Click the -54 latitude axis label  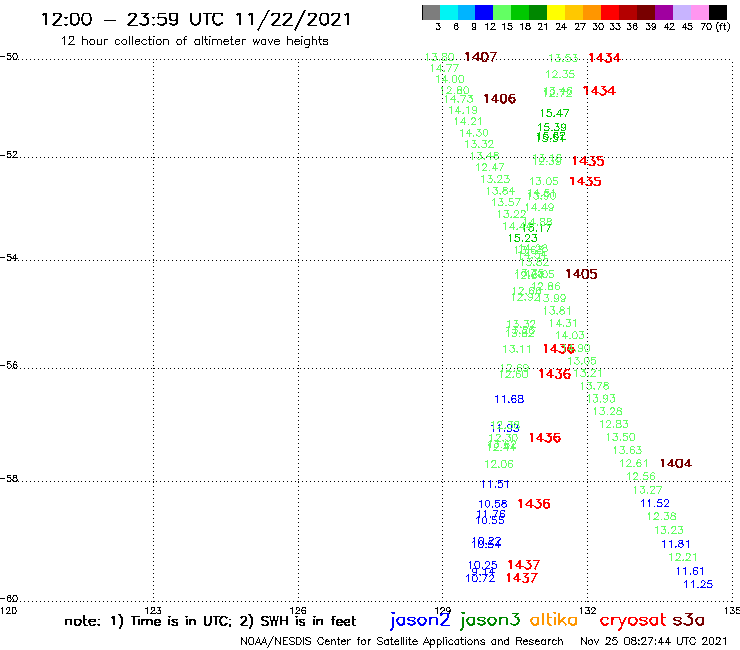(x=9, y=258)
